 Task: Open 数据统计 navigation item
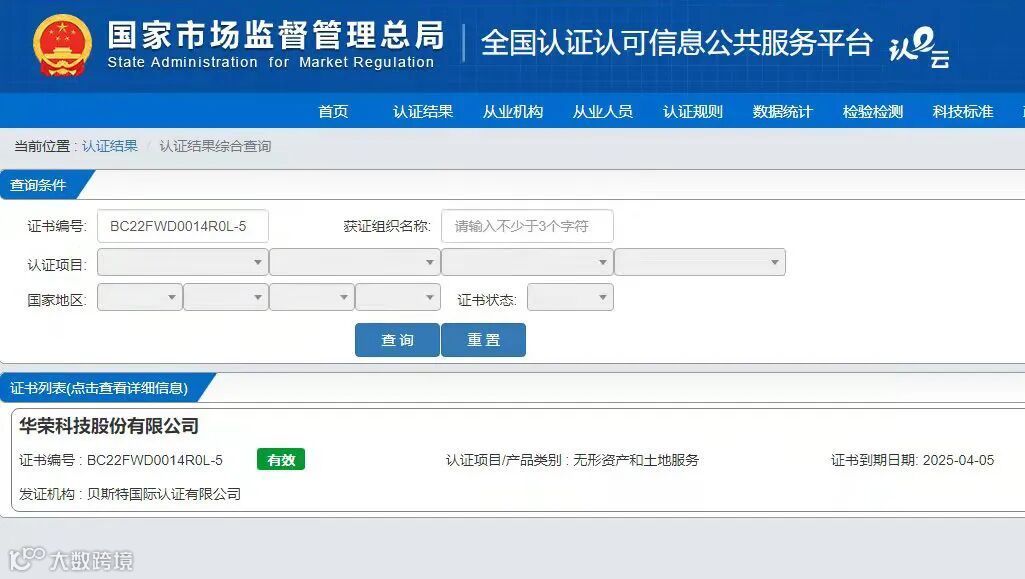[x=782, y=111]
